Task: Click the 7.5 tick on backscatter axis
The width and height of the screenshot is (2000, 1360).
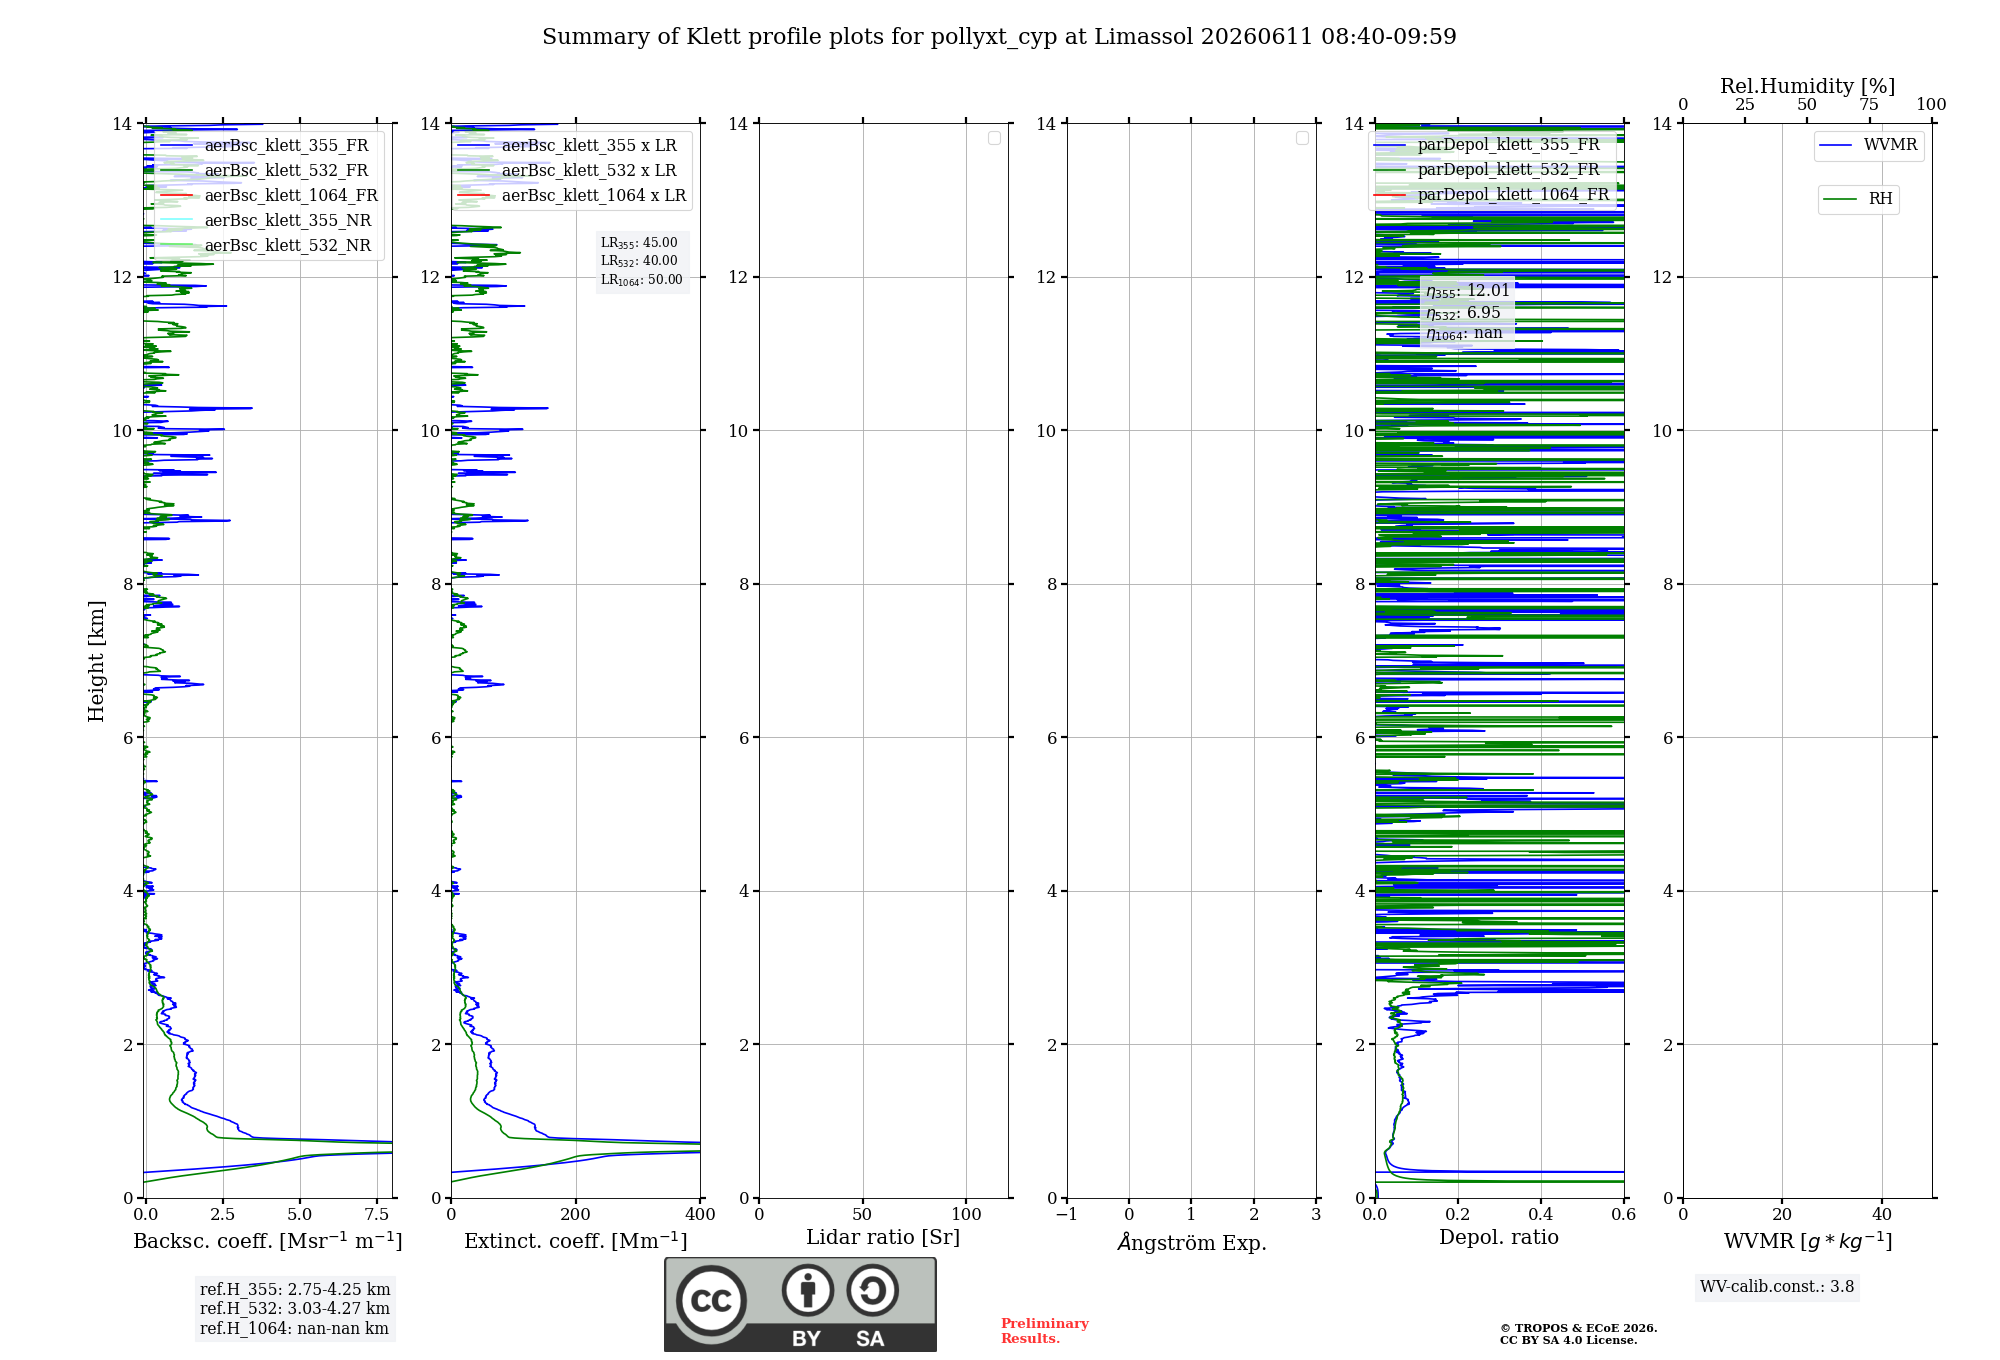Action: pos(377,1214)
